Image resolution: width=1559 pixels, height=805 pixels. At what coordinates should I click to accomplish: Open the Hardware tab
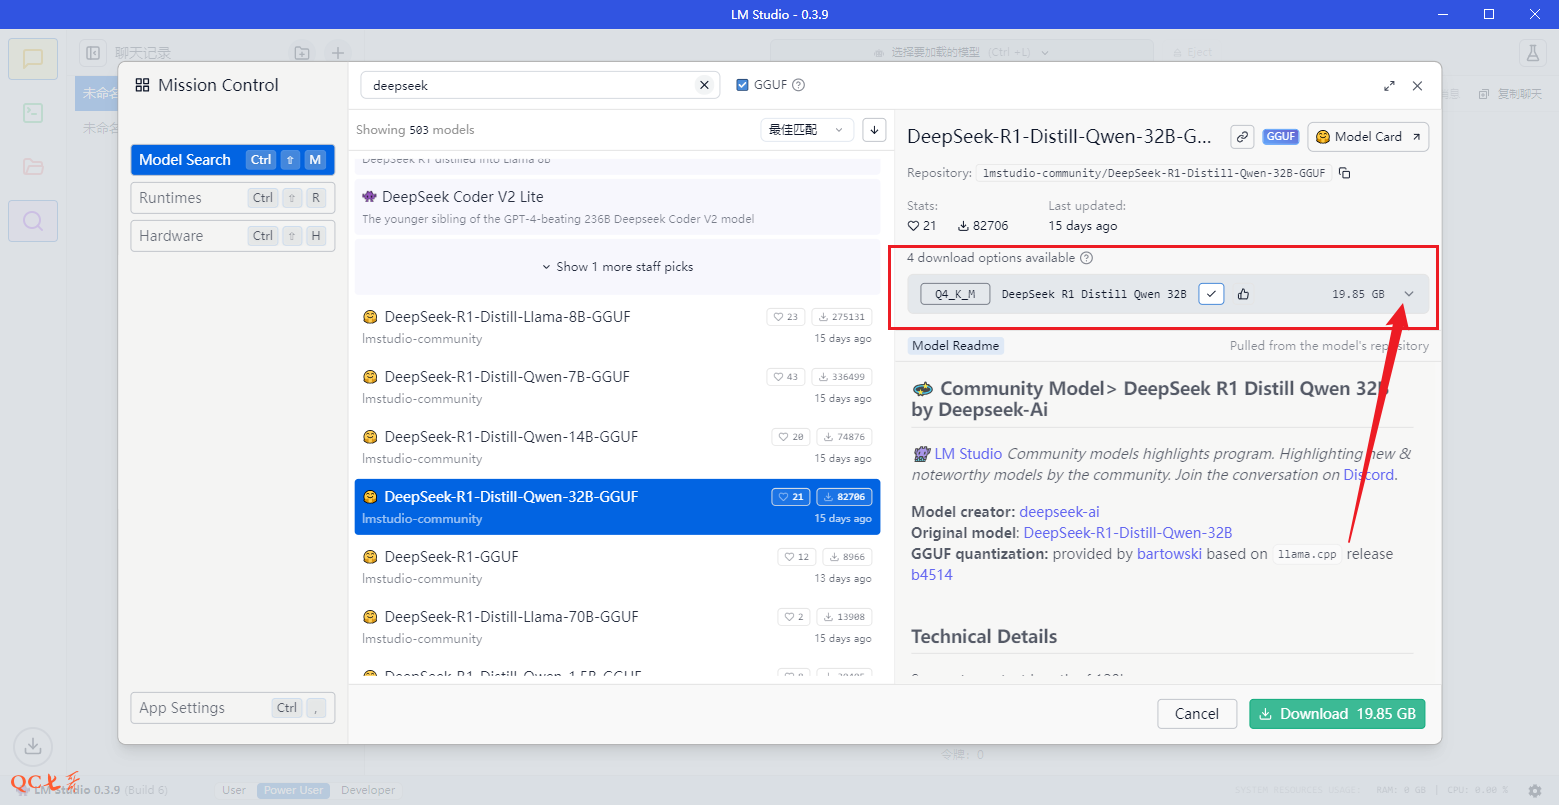tap(232, 236)
